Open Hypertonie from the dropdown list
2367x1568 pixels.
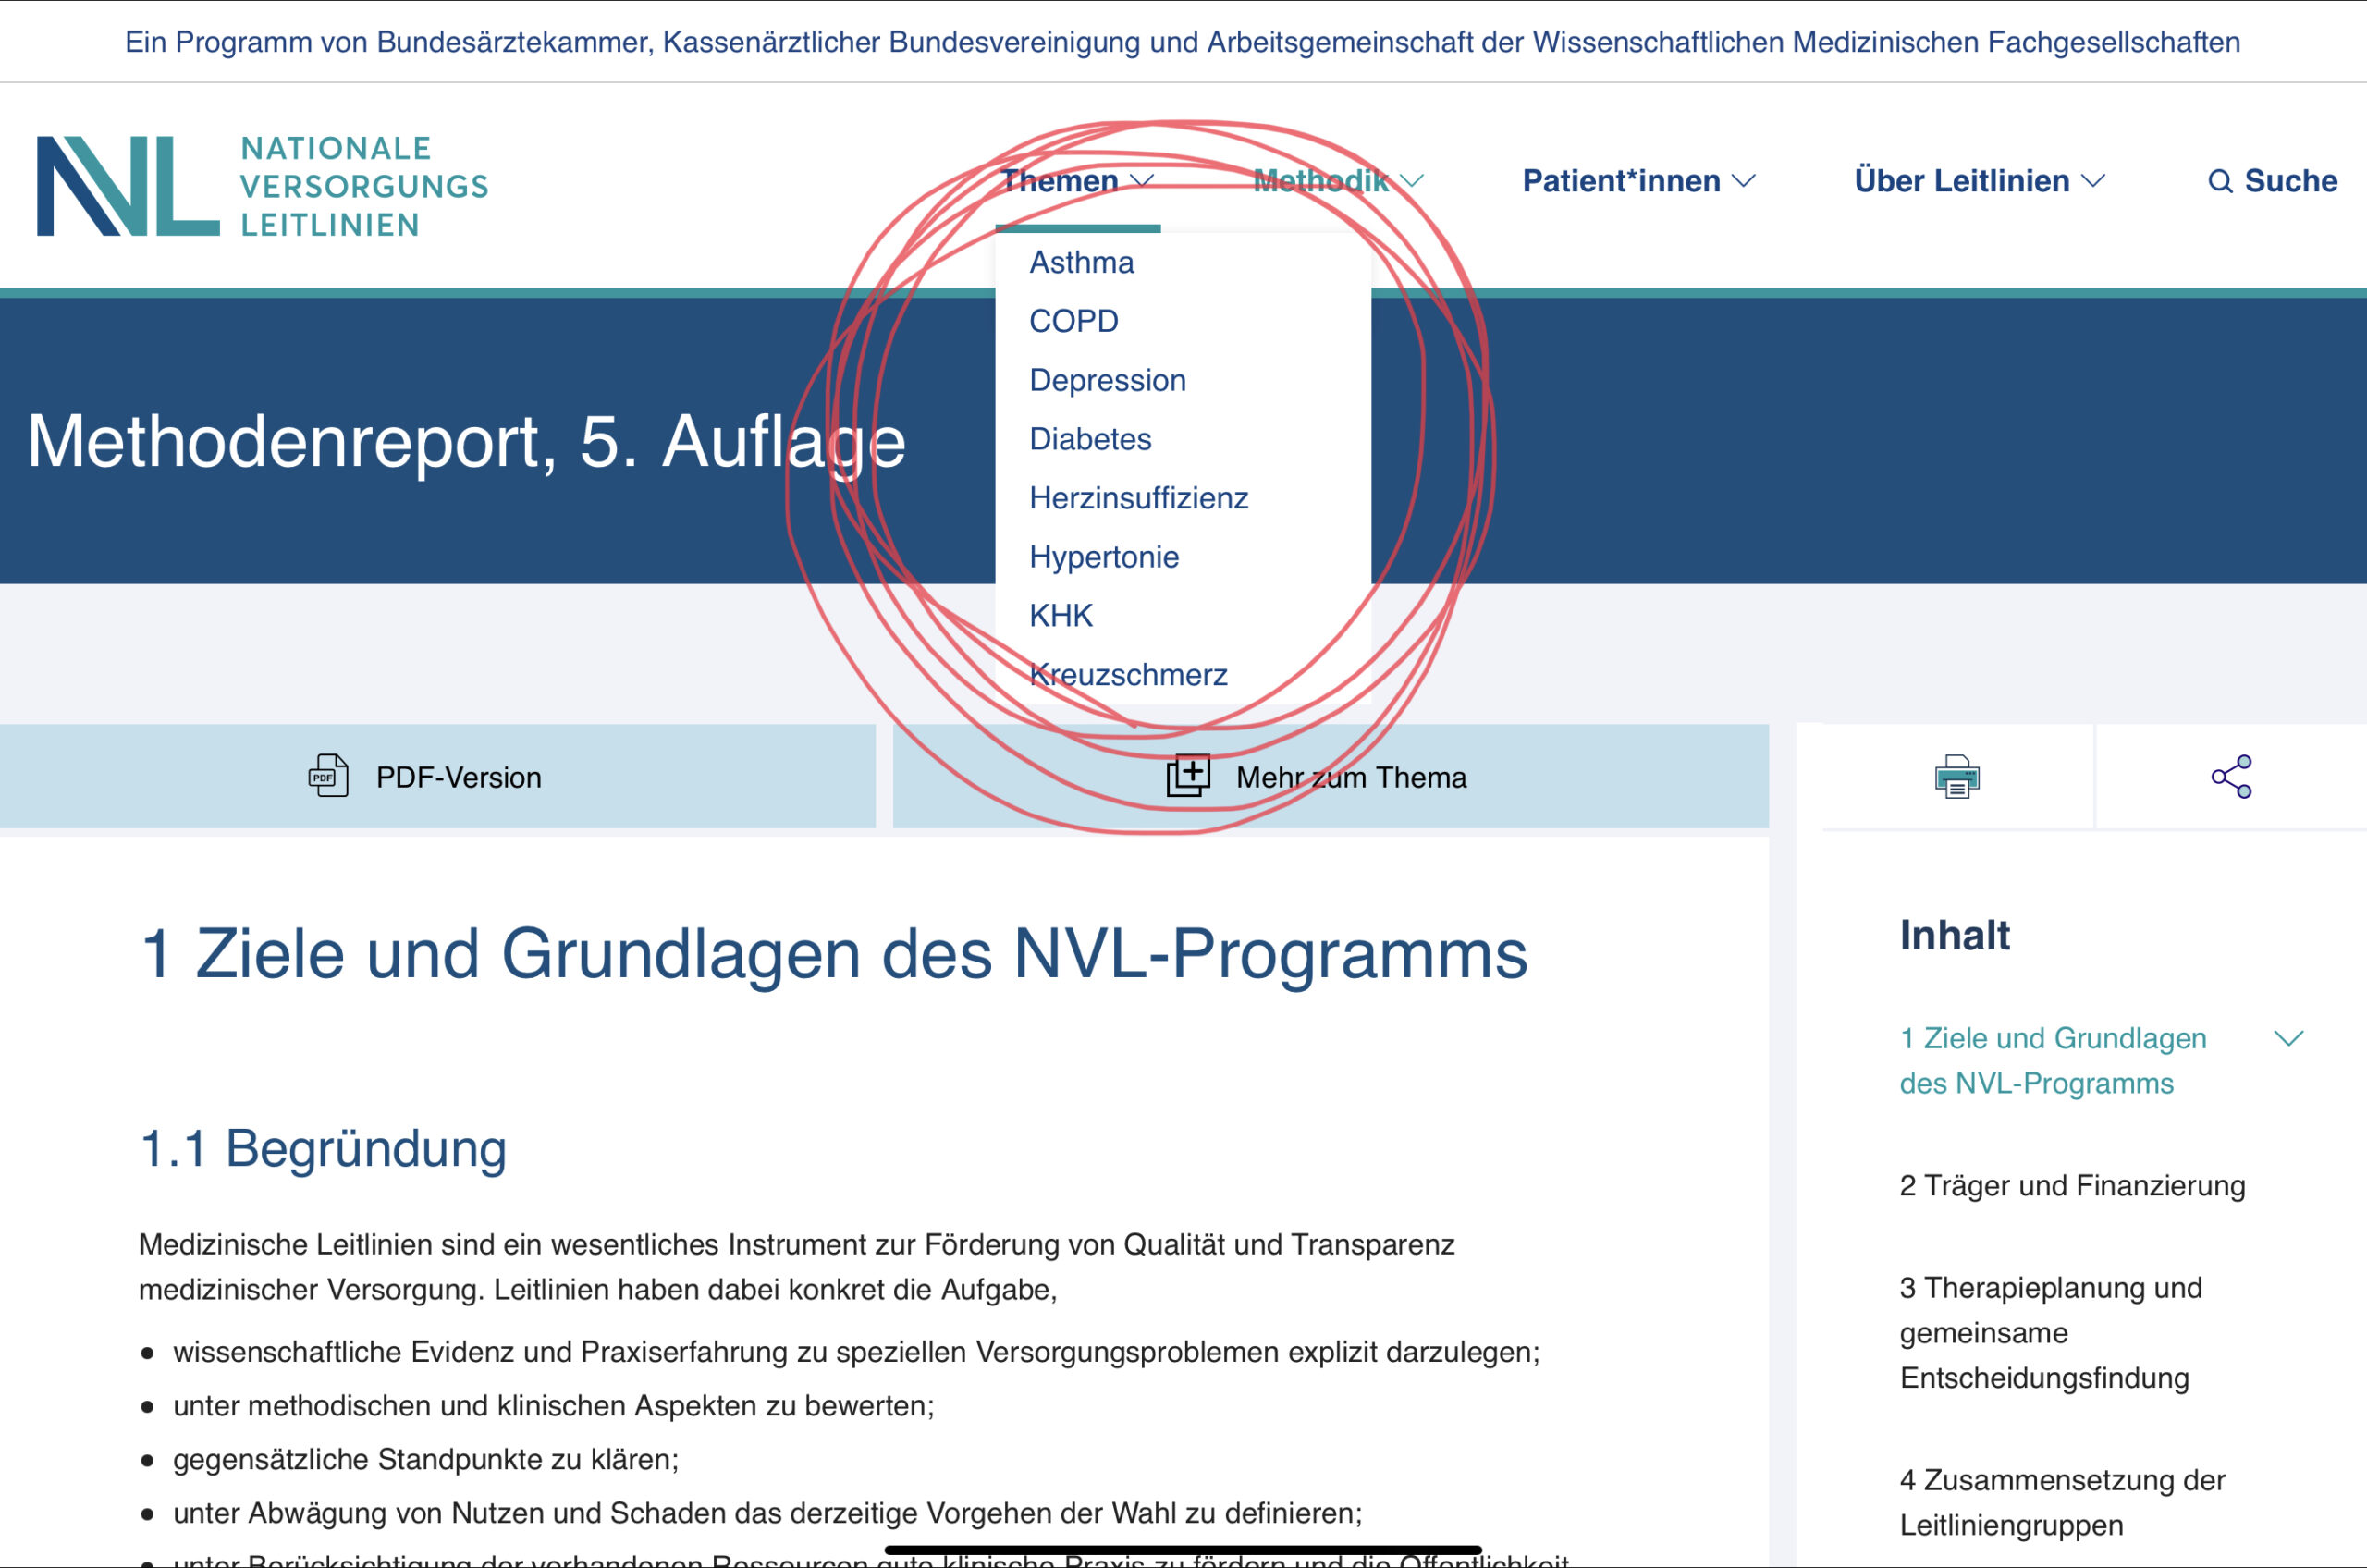pyautogui.click(x=1105, y=557)
